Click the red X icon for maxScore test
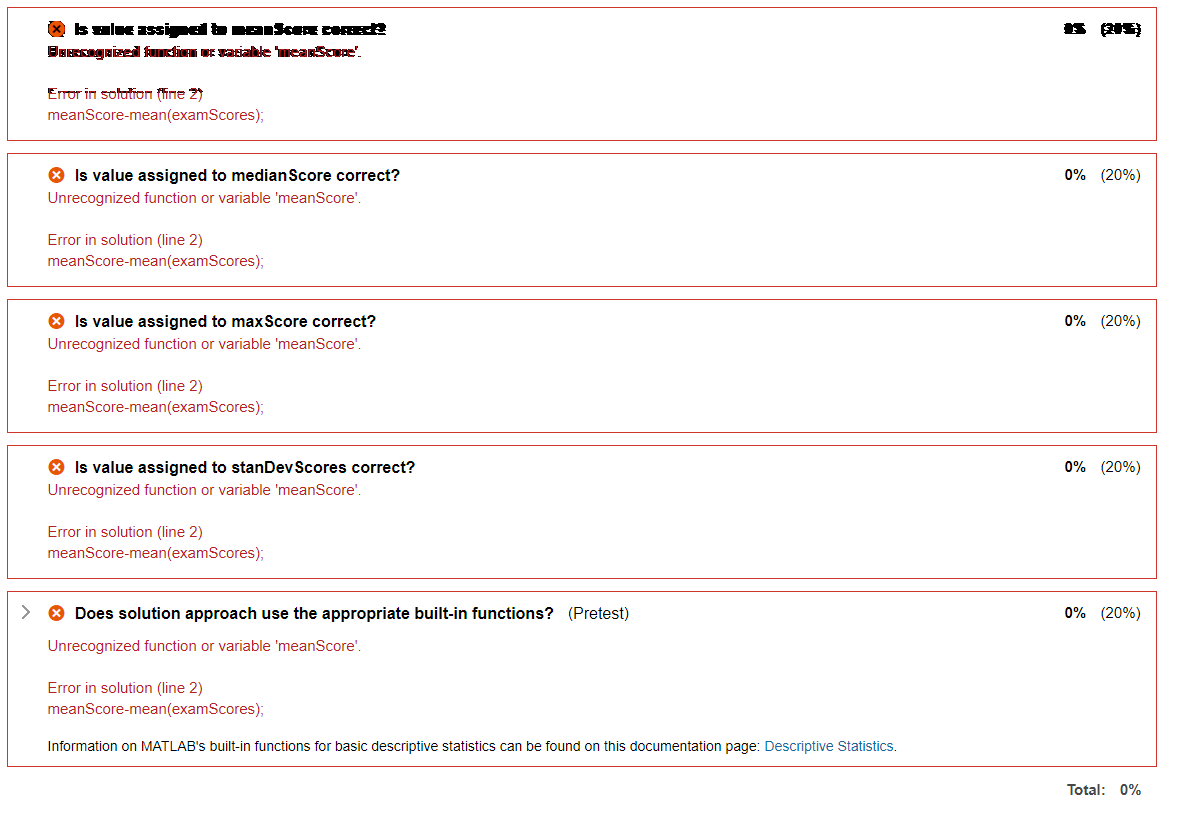 point(57,321)
